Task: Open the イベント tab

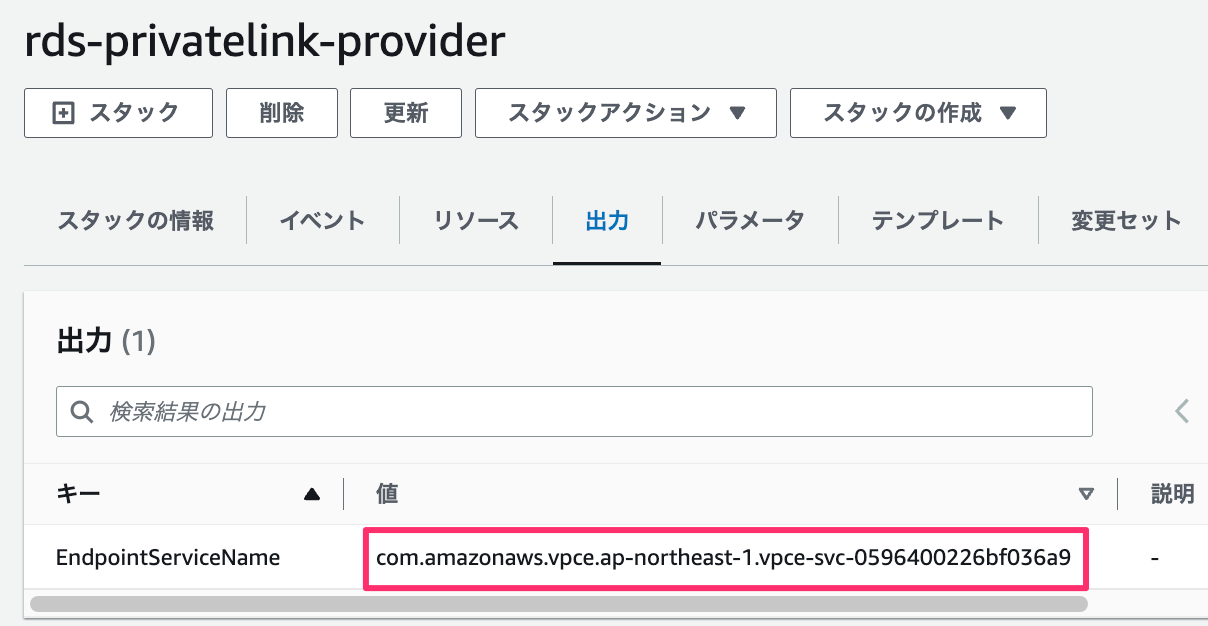Action: [x=322, y=221]
